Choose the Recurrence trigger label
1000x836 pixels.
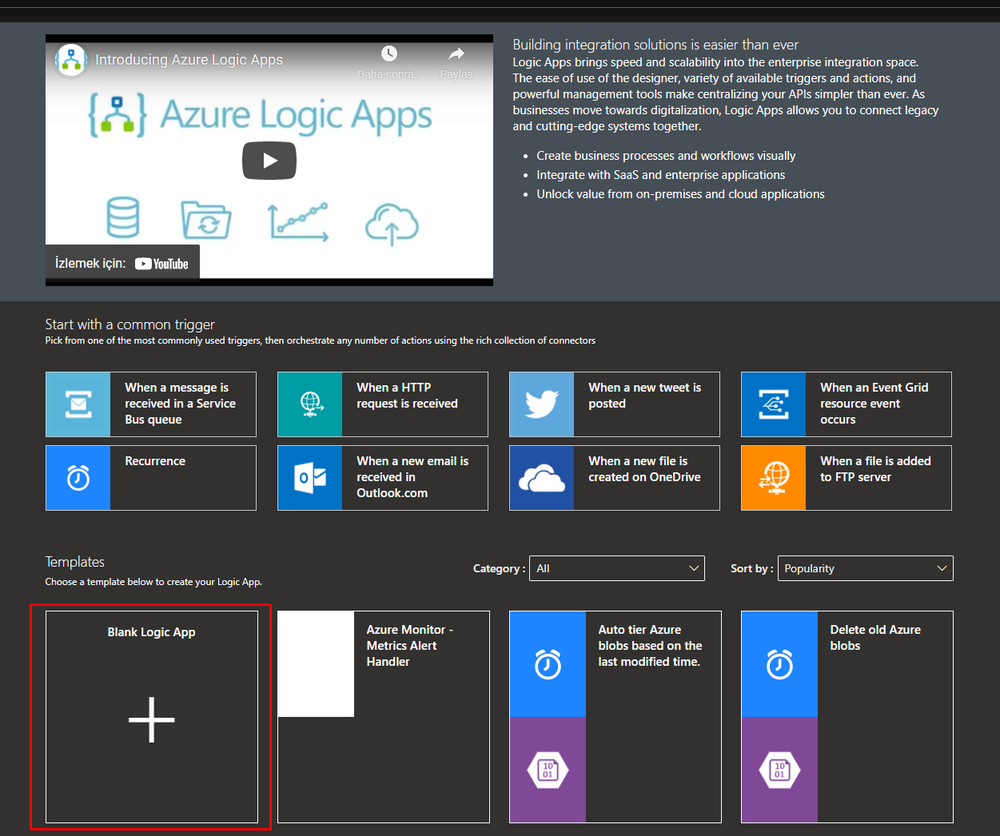pos(155,461)
